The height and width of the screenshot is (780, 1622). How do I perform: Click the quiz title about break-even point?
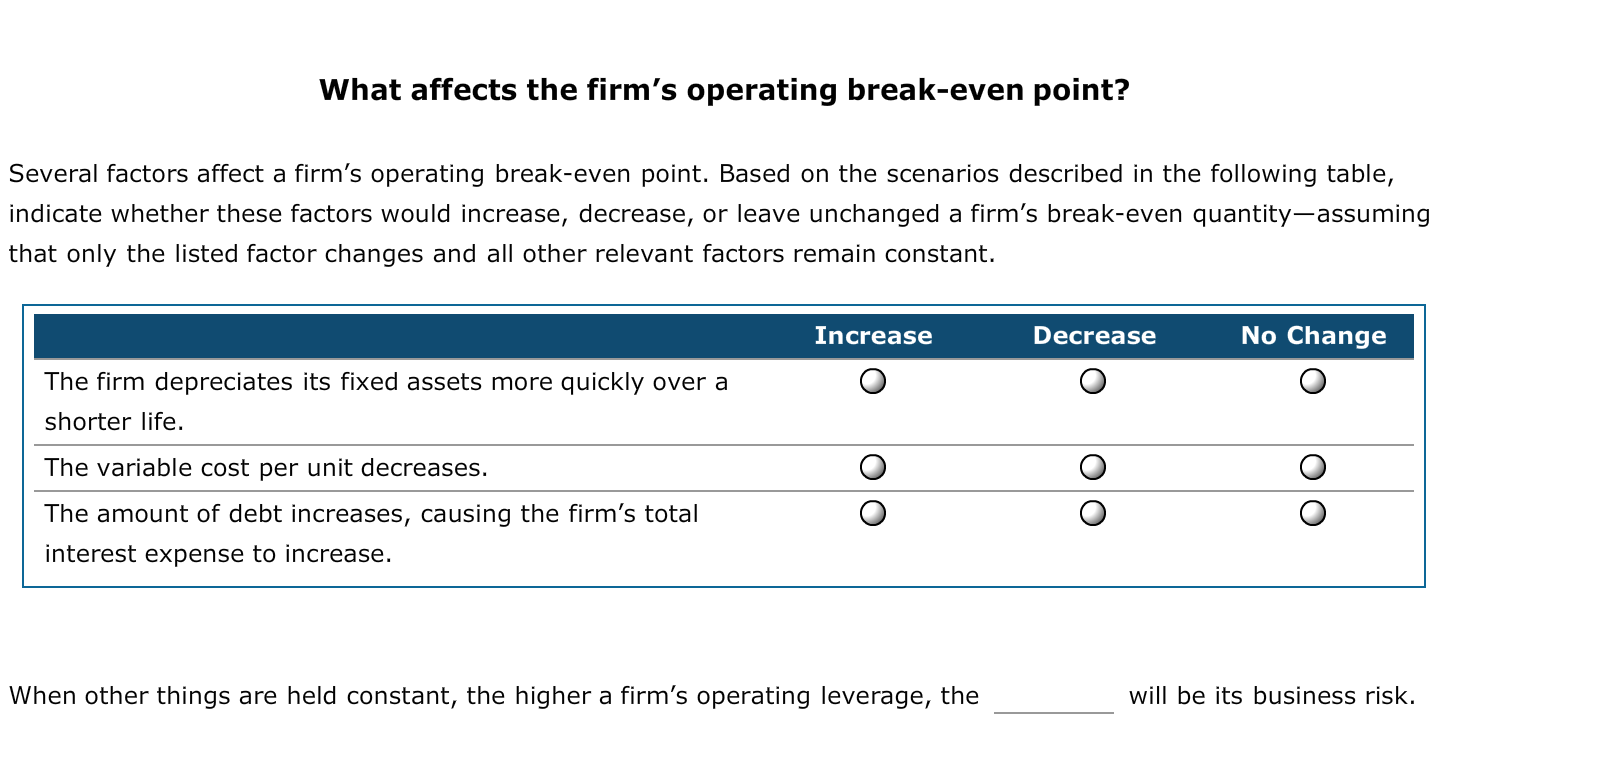724,89
